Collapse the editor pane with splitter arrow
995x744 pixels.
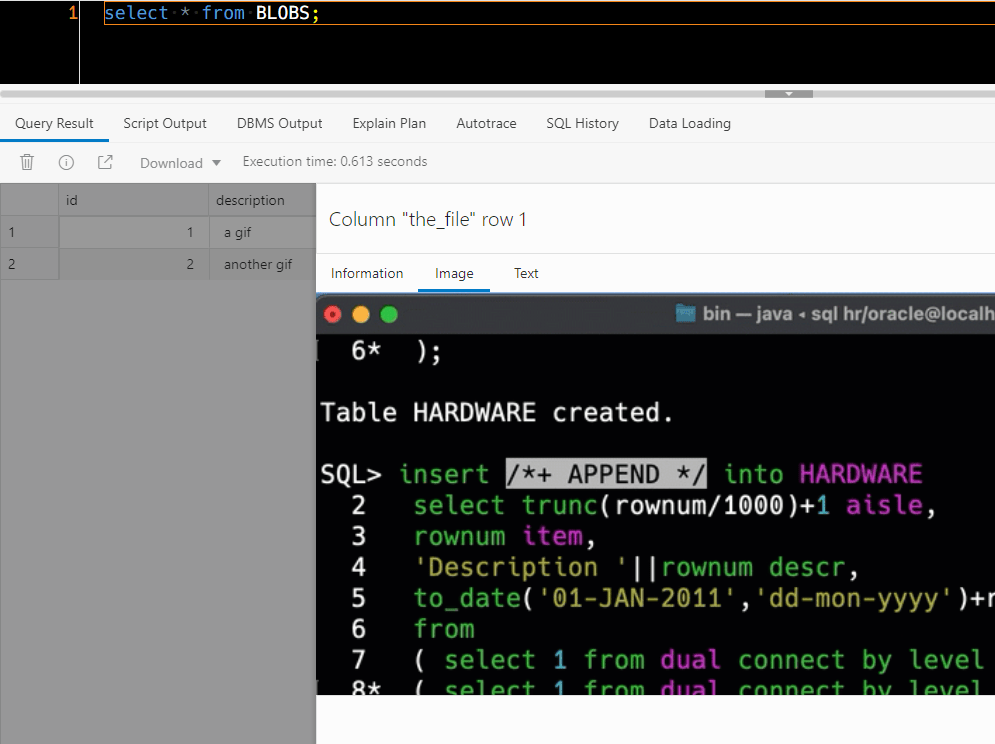[x=789, y=94]
